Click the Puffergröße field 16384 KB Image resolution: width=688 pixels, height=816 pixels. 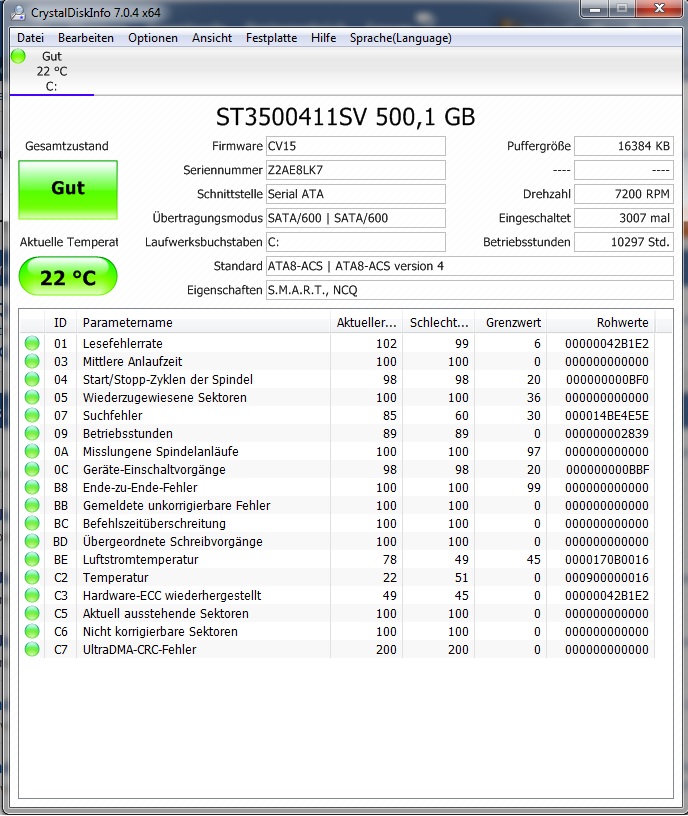pos(624,146)
